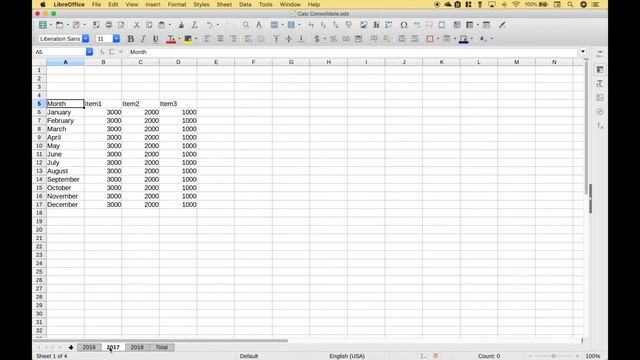640x360 pixels.
Task: Open the Data menu
Action: coord(245,4)
